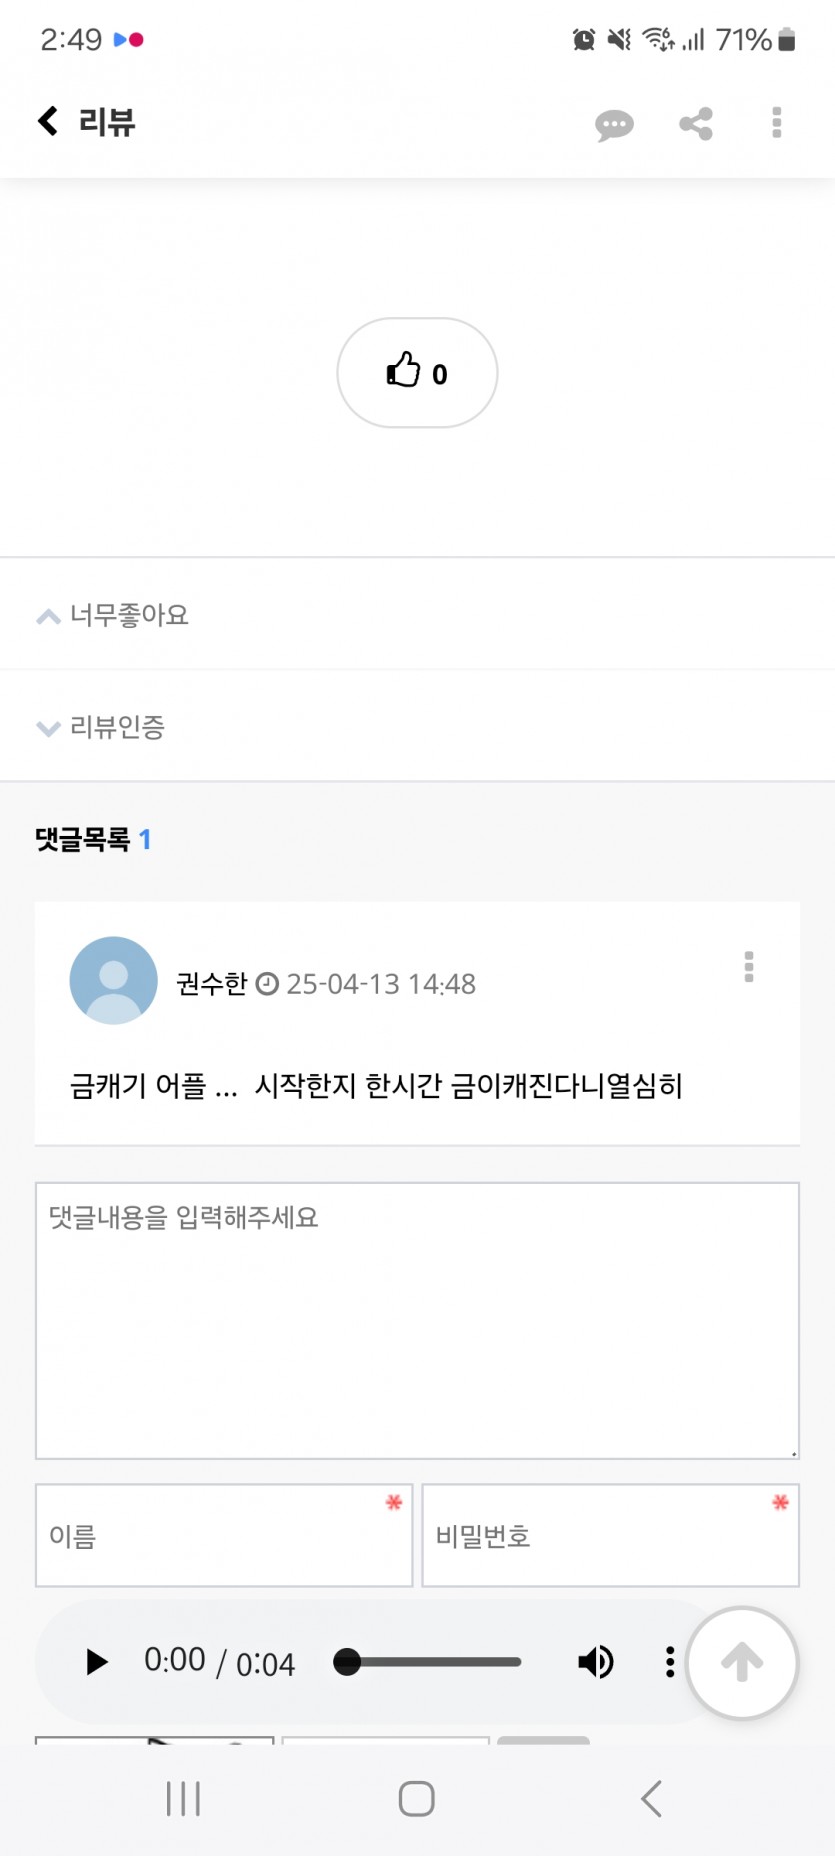The height and width of the screenshot is (1856, 835).
Task: Tap the back arrow next to 리뷰
Action: pyautogui.click(x=48, y=121)
